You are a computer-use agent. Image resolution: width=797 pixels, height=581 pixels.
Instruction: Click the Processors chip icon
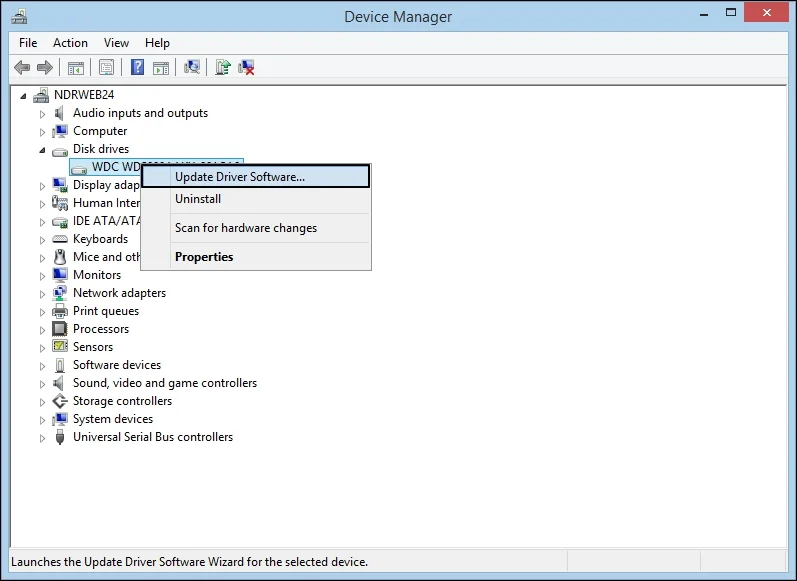point(59,329)
